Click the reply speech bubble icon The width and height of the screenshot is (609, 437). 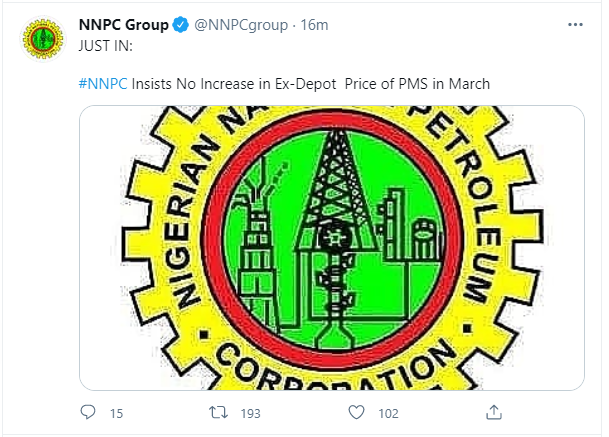(x=88, y=412)
